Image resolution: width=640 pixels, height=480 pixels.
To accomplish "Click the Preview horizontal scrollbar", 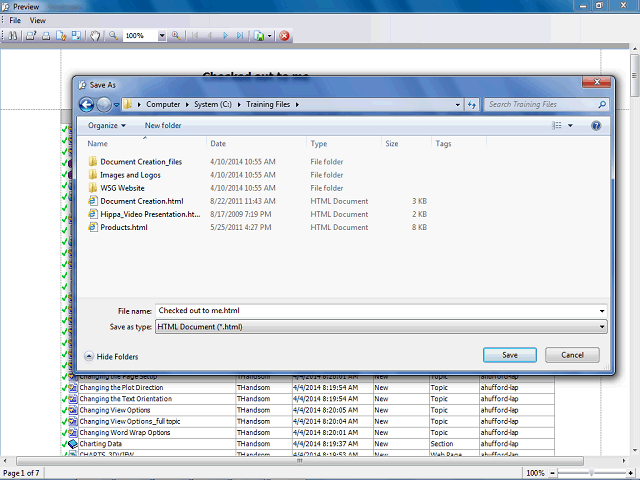I will (x=300, y=461).
